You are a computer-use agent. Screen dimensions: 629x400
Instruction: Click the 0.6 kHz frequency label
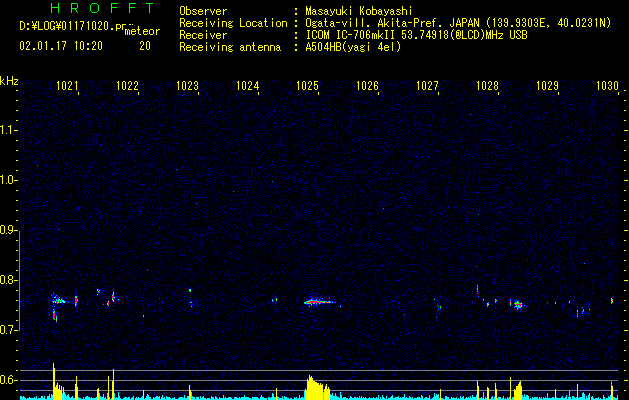point(9,380)
